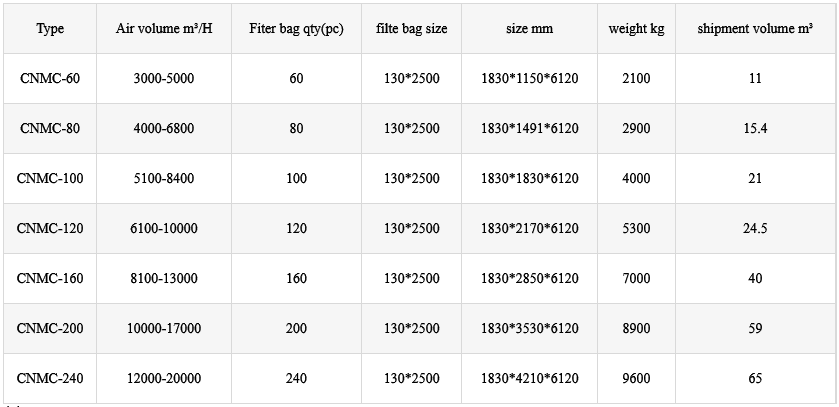
Task: Select the "Fiter bag qty(pc)" header cell
Action: [x=296, y=29]
